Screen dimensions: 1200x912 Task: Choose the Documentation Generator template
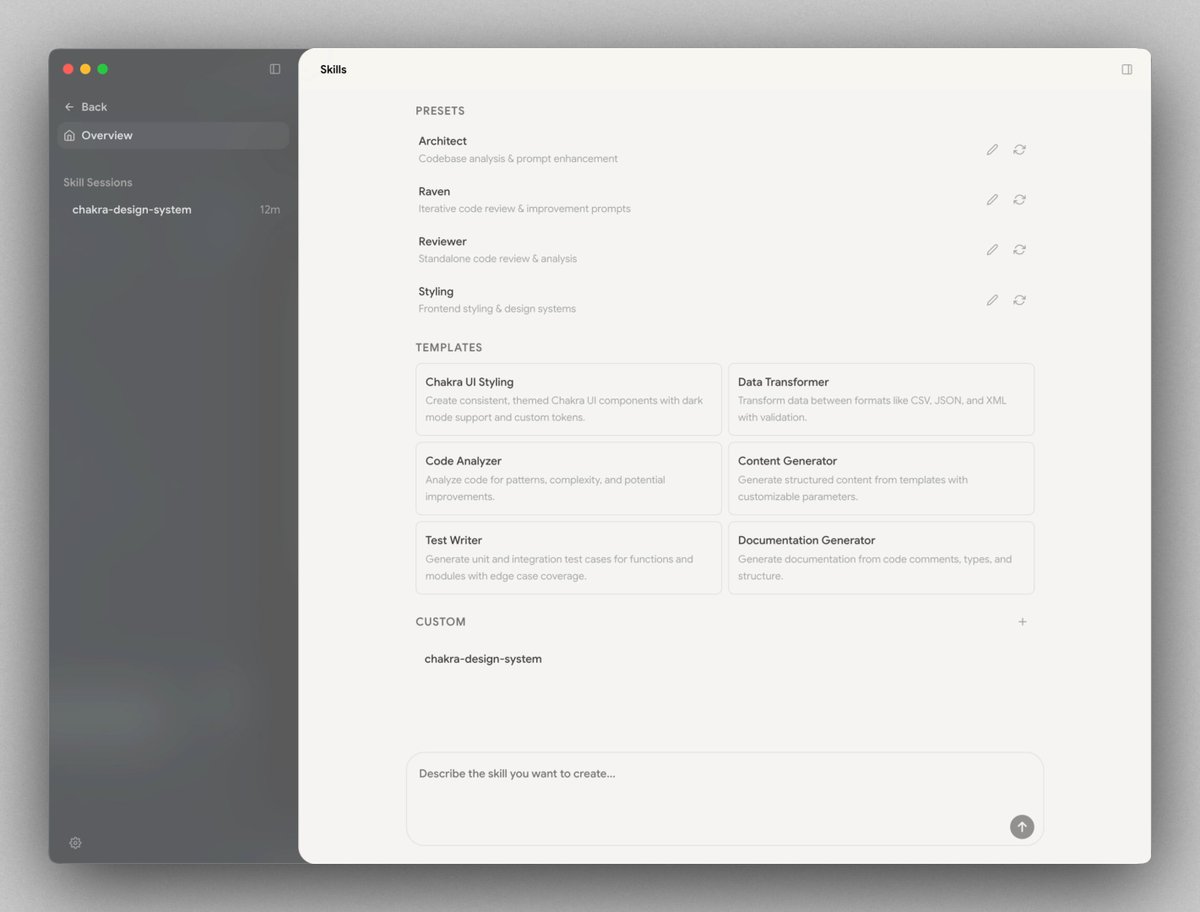[x=881, y=558]
